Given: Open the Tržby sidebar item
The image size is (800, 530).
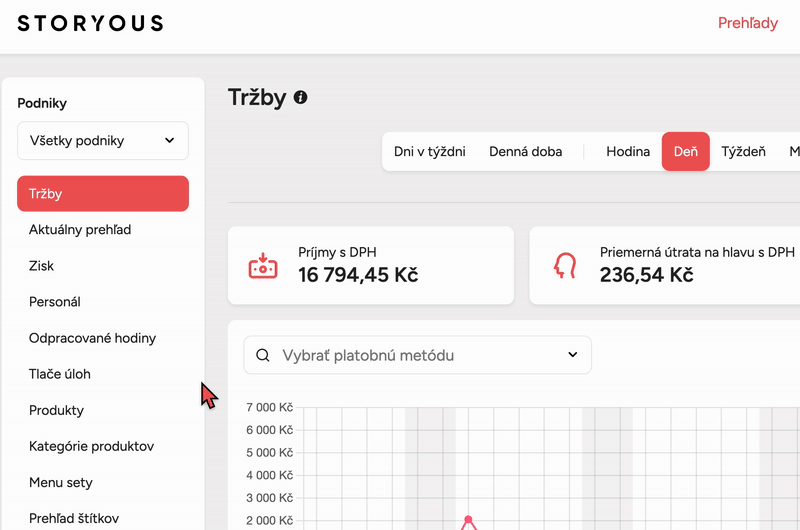Looking at the screenshot, I should pyautogui.click(x=103, y=194).
